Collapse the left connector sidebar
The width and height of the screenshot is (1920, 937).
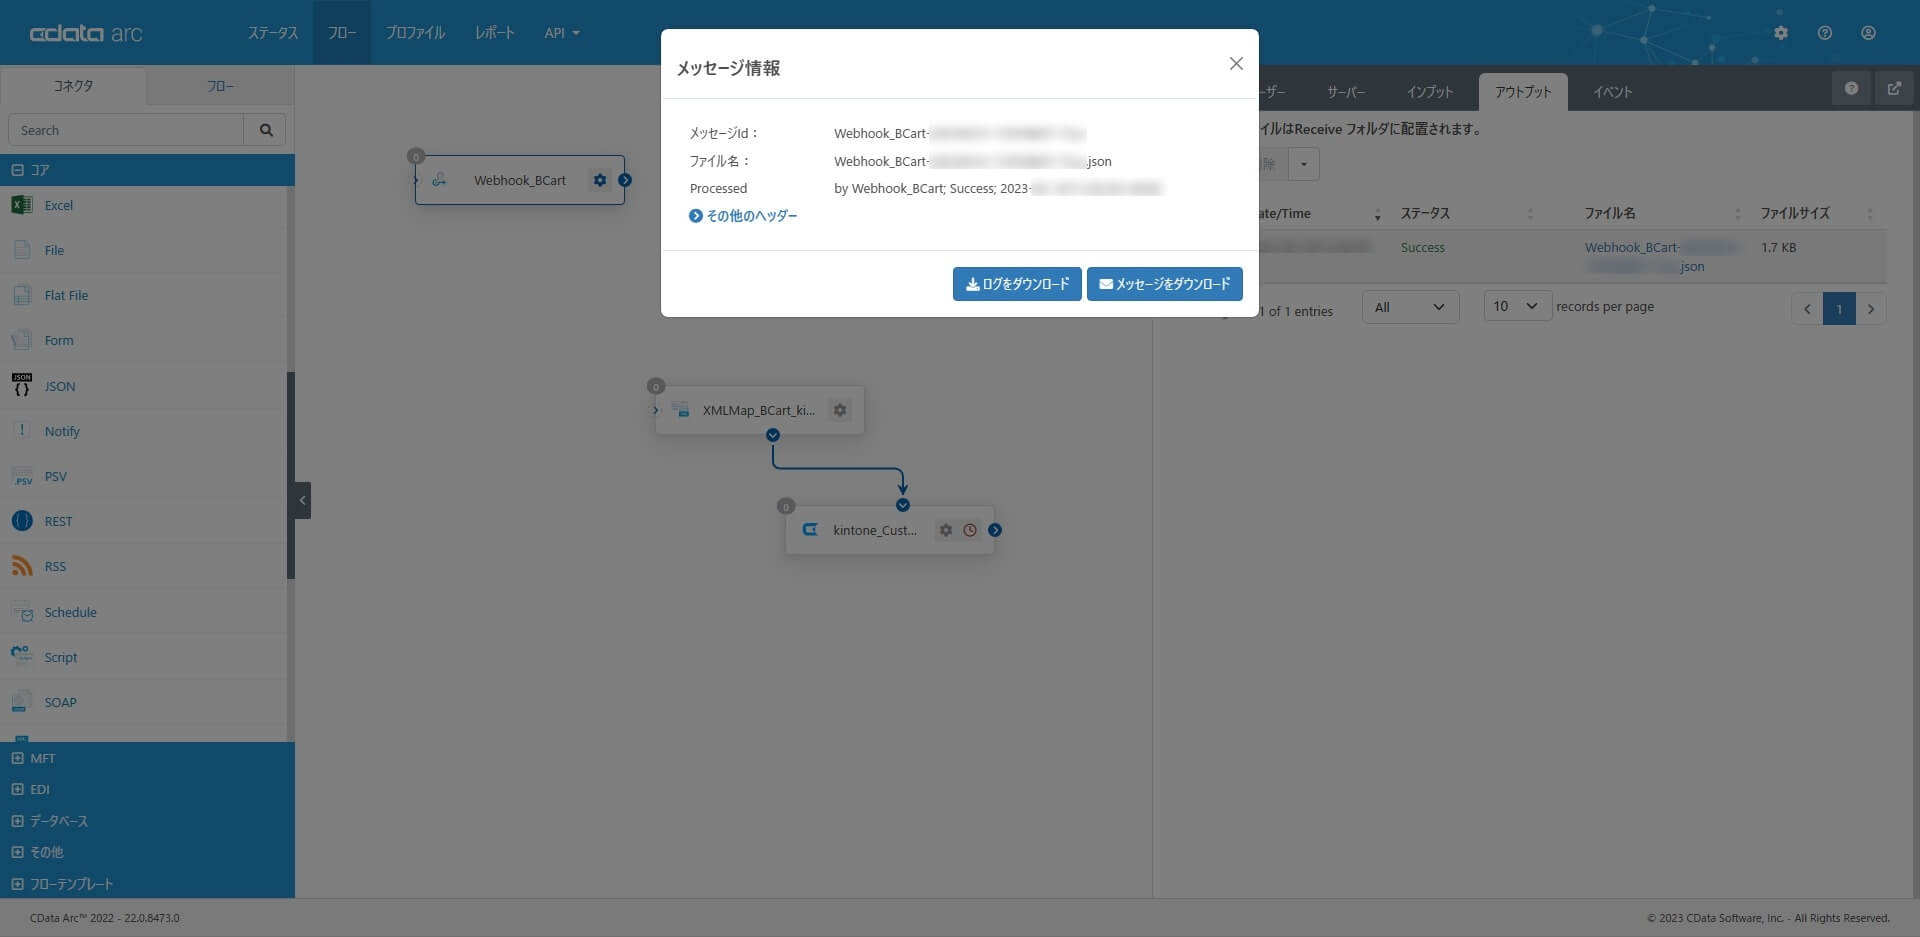click(x=302, y=500)
